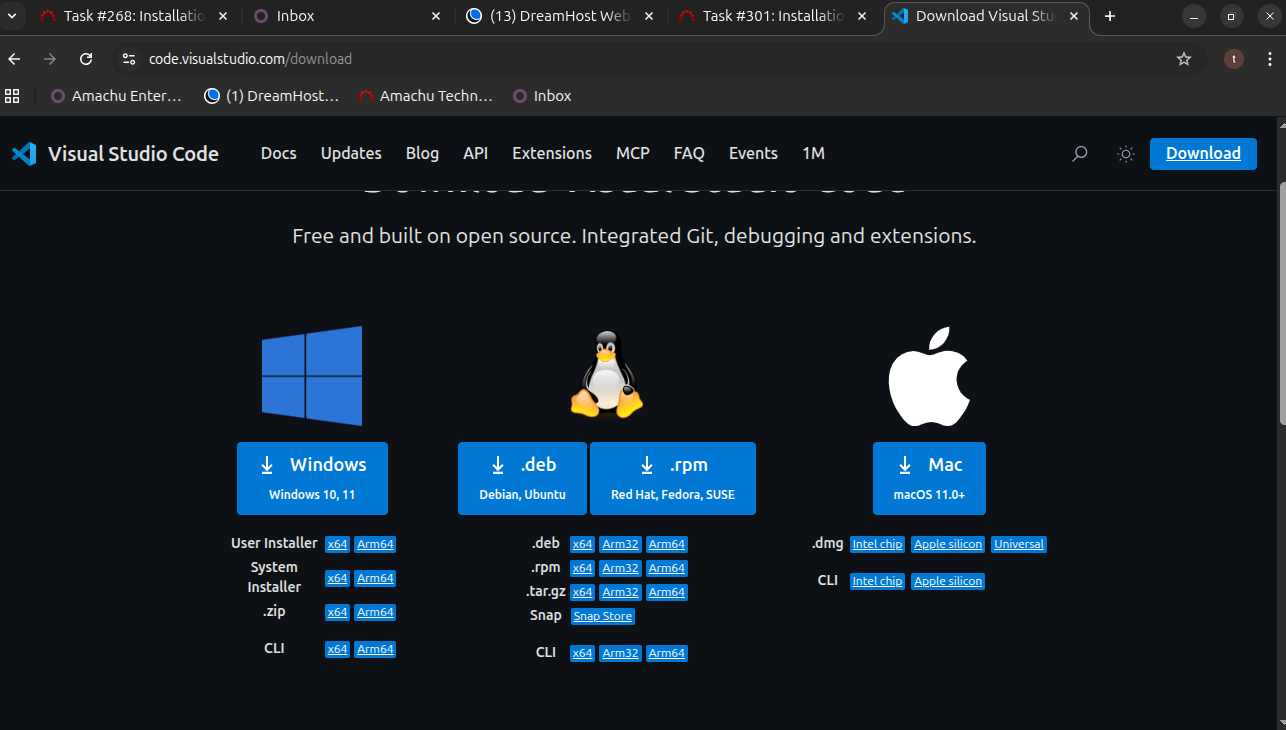Download the .deb package for Debian, Ubuntu
This screenshot has width=1286, height=730.
click(522, 478)
